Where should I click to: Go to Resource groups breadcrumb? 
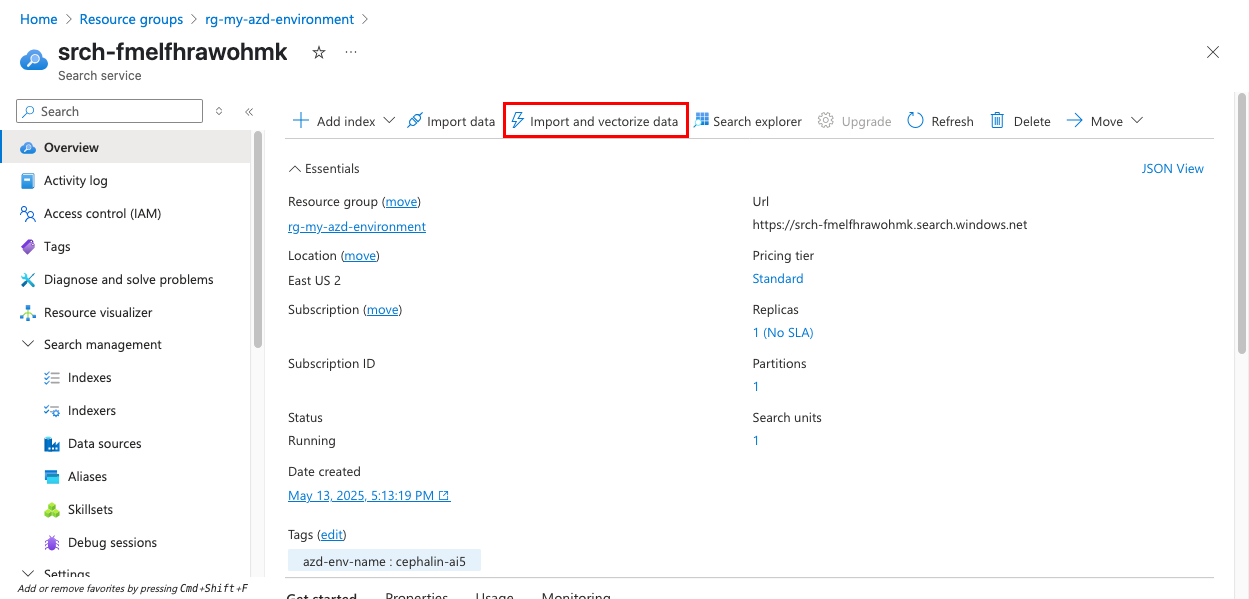[x=131, y=19]
